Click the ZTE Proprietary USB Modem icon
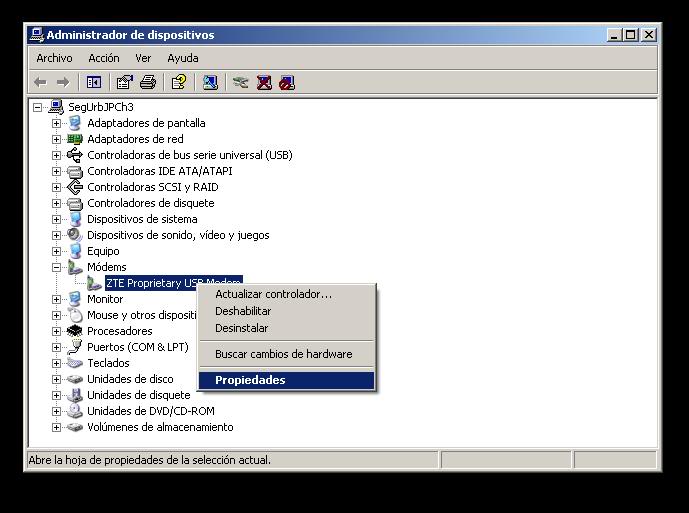This screenshot has height=513, width=689. 94,283
